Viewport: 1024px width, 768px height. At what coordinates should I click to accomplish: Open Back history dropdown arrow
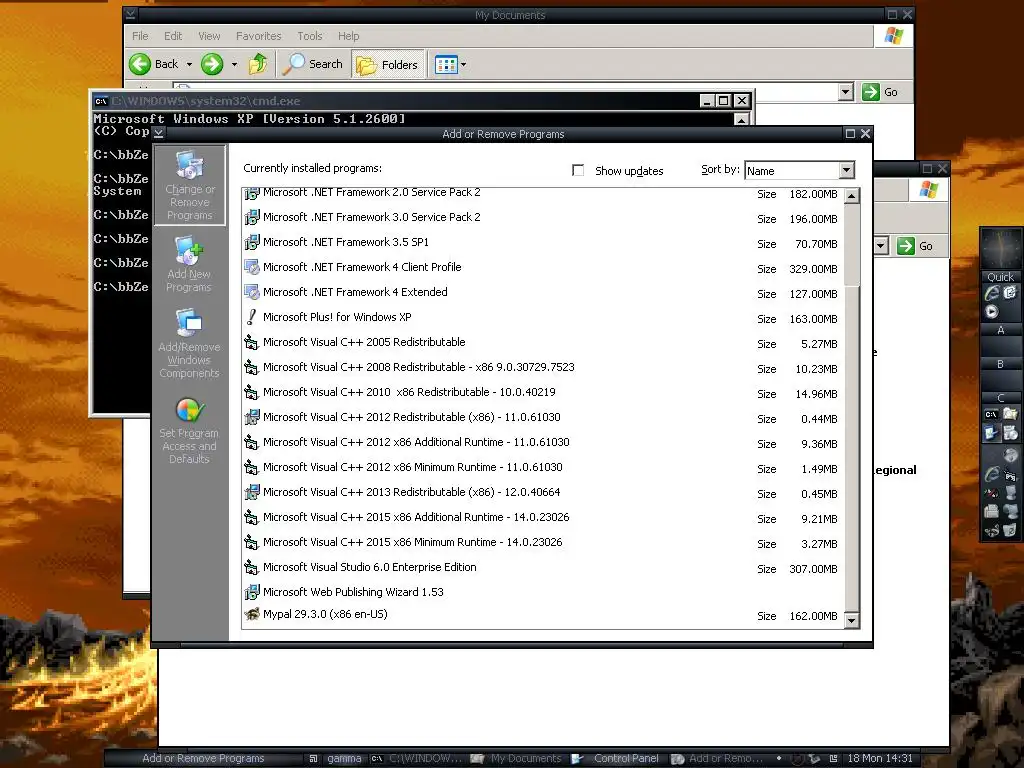(x=189, y=65)
